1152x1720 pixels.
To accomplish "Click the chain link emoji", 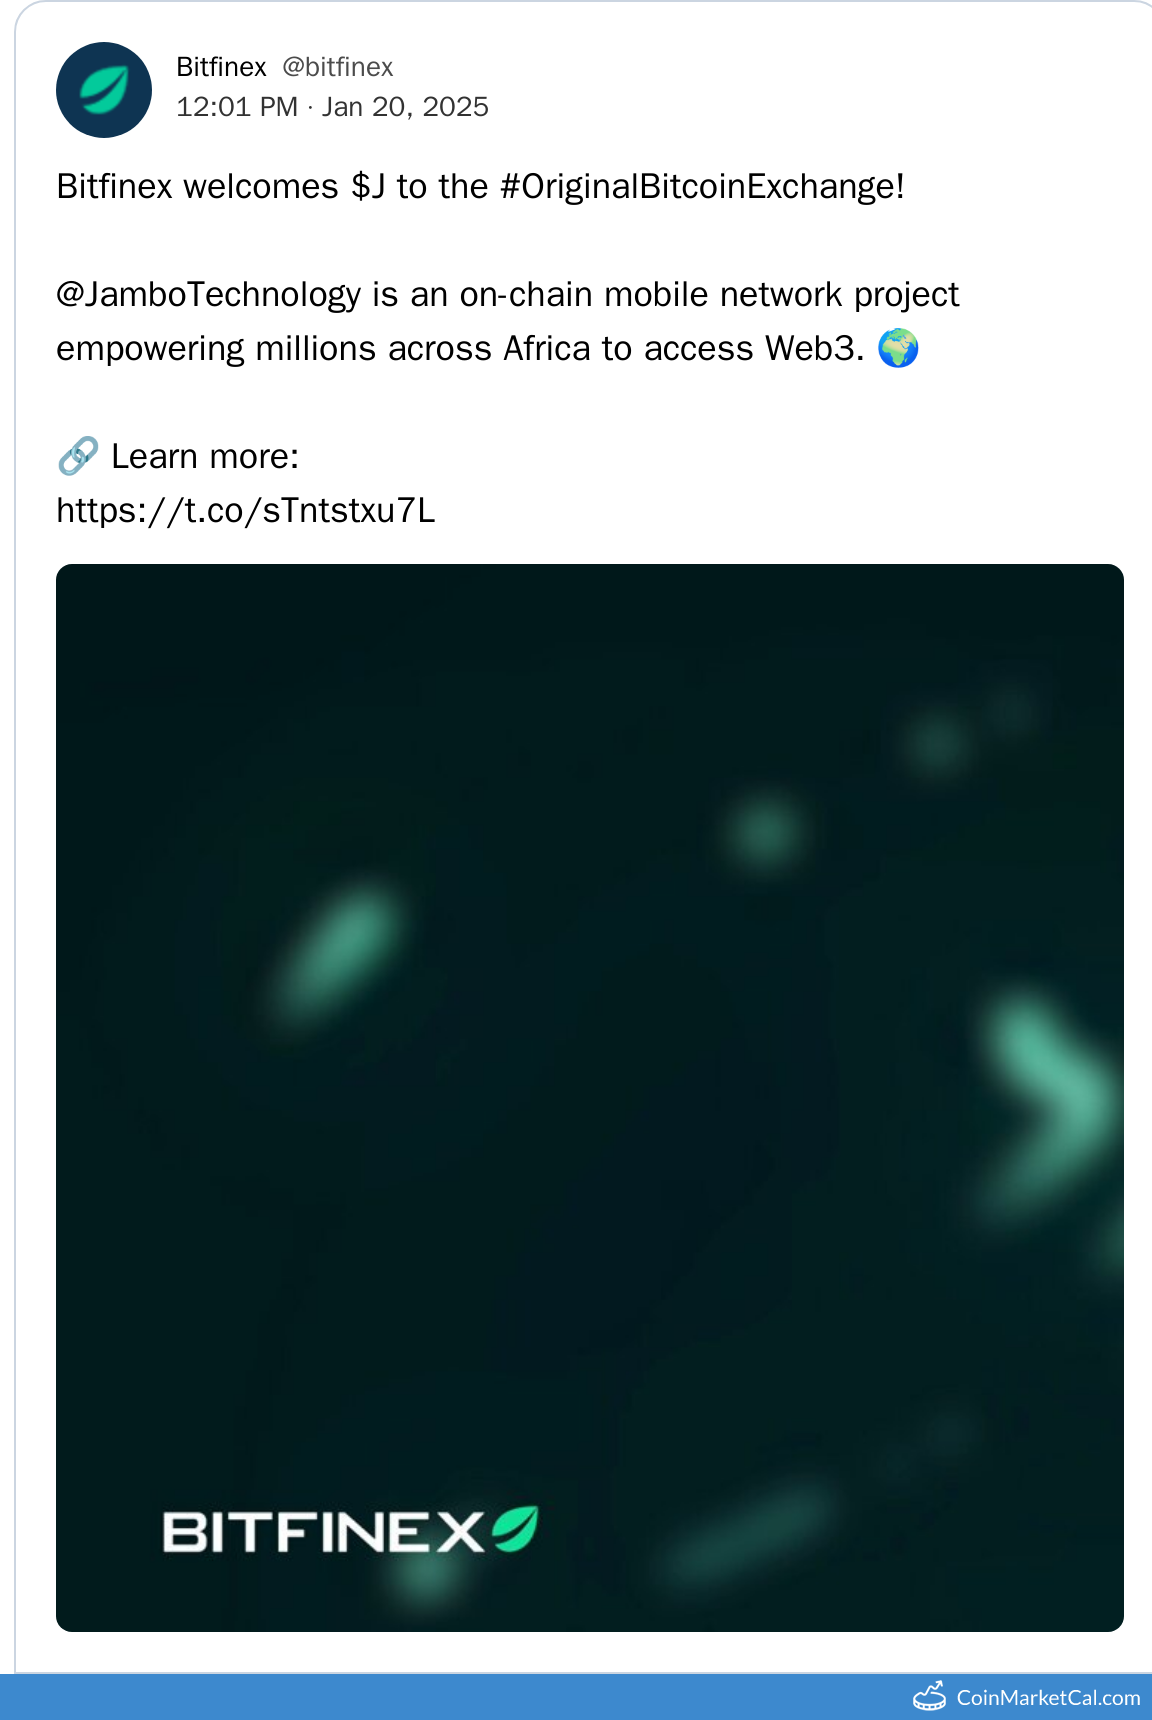I will coord(77,457).
